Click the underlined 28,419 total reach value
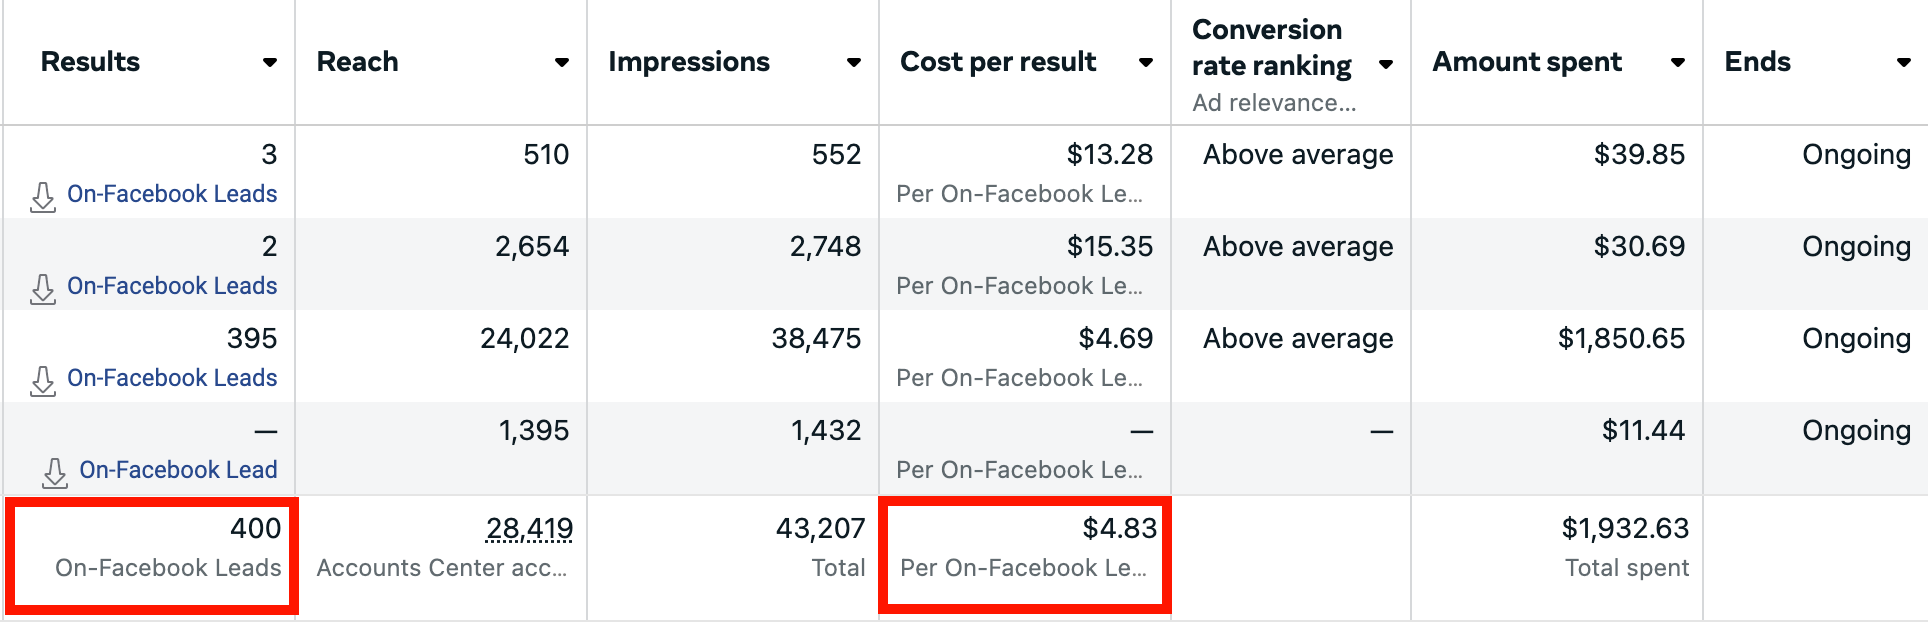1928x622 pixels. point(529,528)
